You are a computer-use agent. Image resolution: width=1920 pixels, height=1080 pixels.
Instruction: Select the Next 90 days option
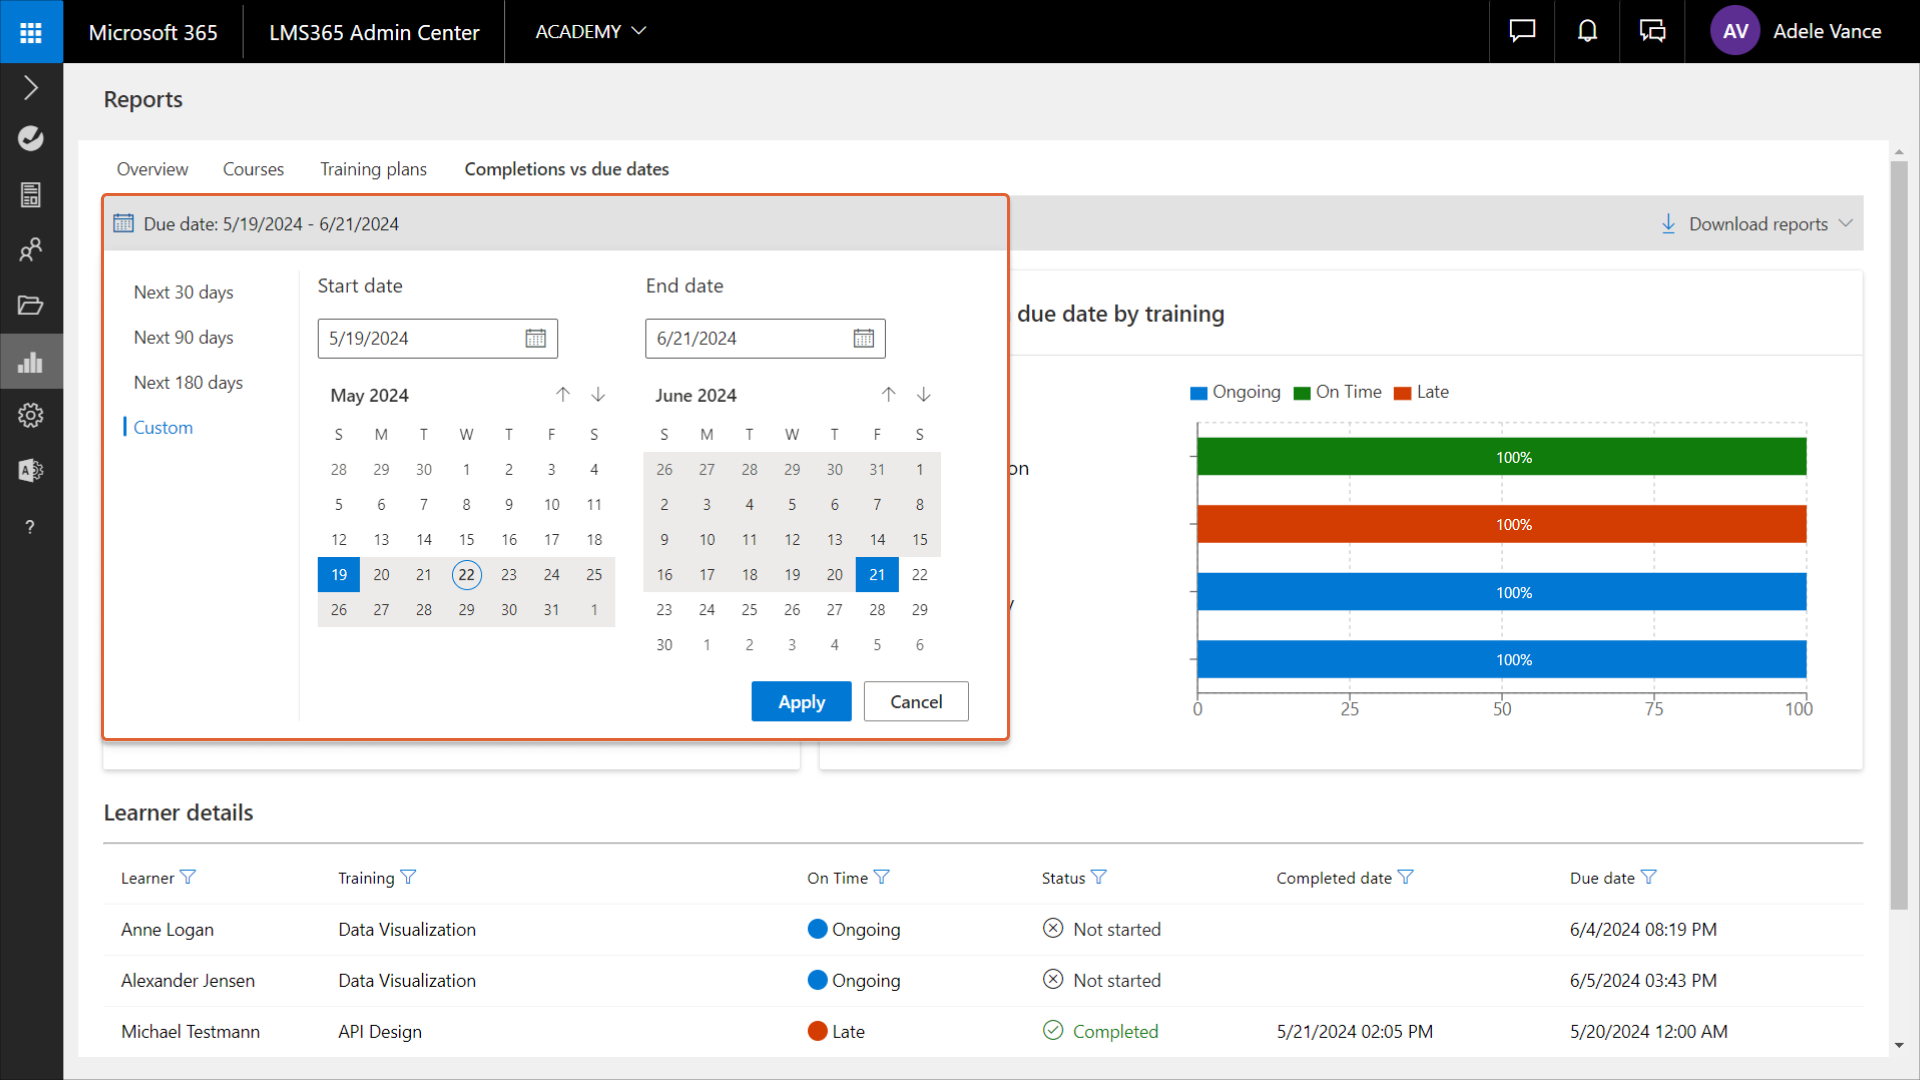click(184, 338)
